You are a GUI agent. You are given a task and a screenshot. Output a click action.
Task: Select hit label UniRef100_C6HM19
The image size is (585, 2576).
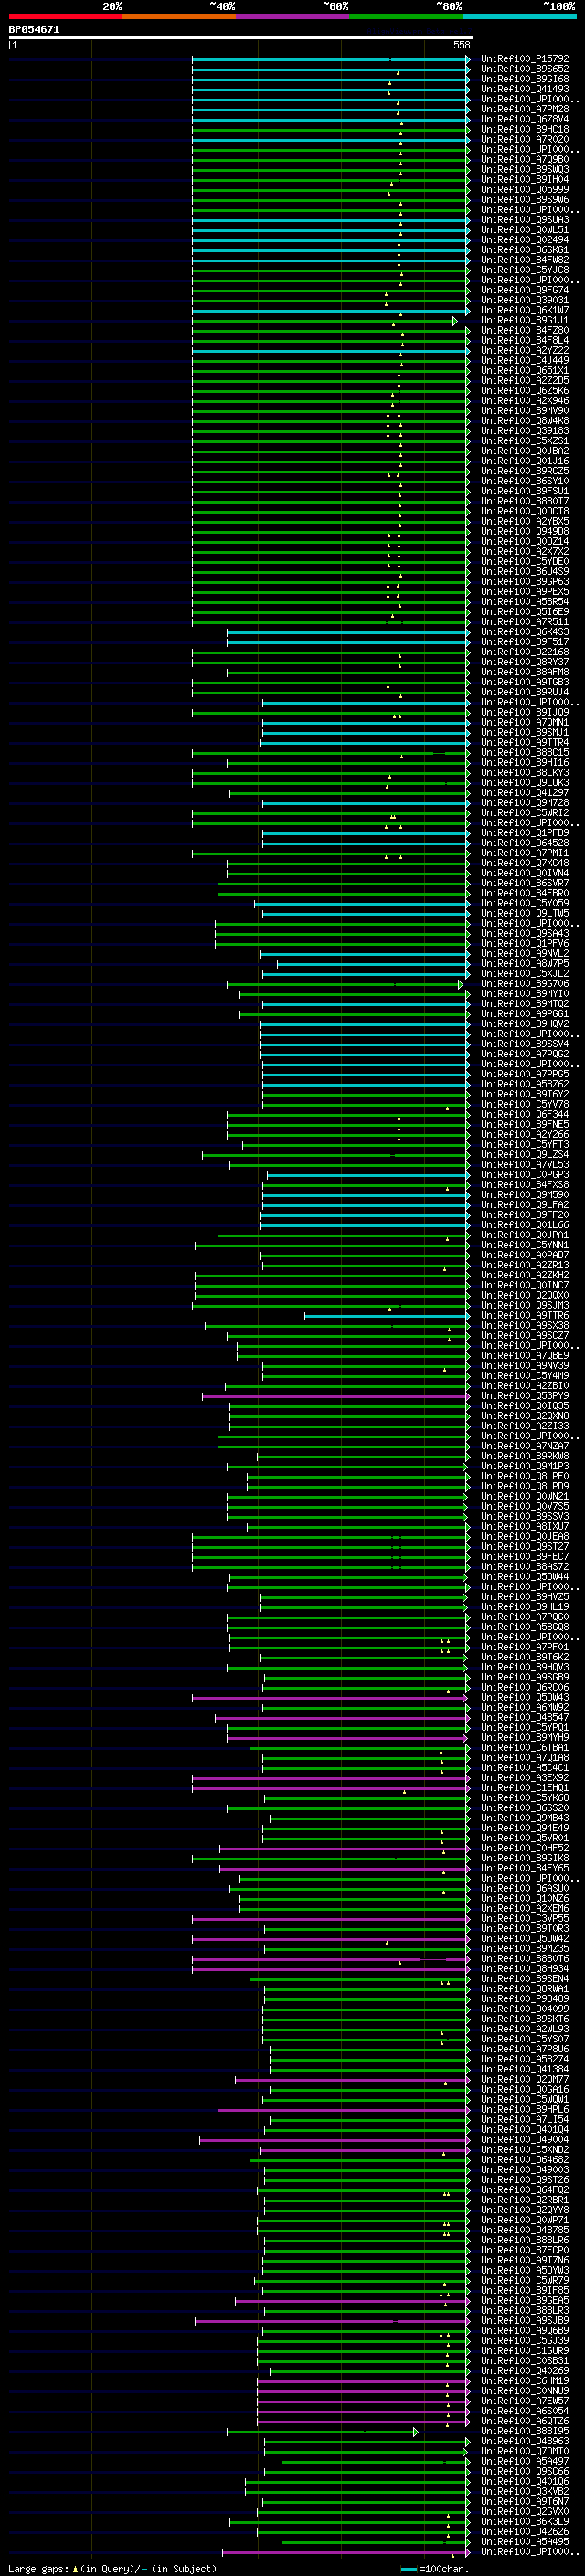point(524,2381)
